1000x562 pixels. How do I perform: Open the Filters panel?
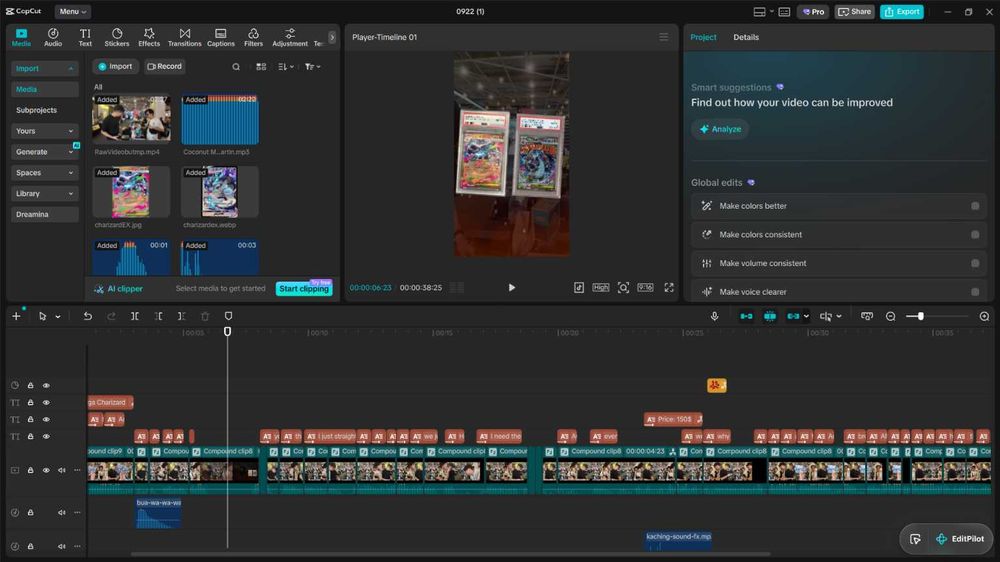pyautogui.click(x=253, y=37)
